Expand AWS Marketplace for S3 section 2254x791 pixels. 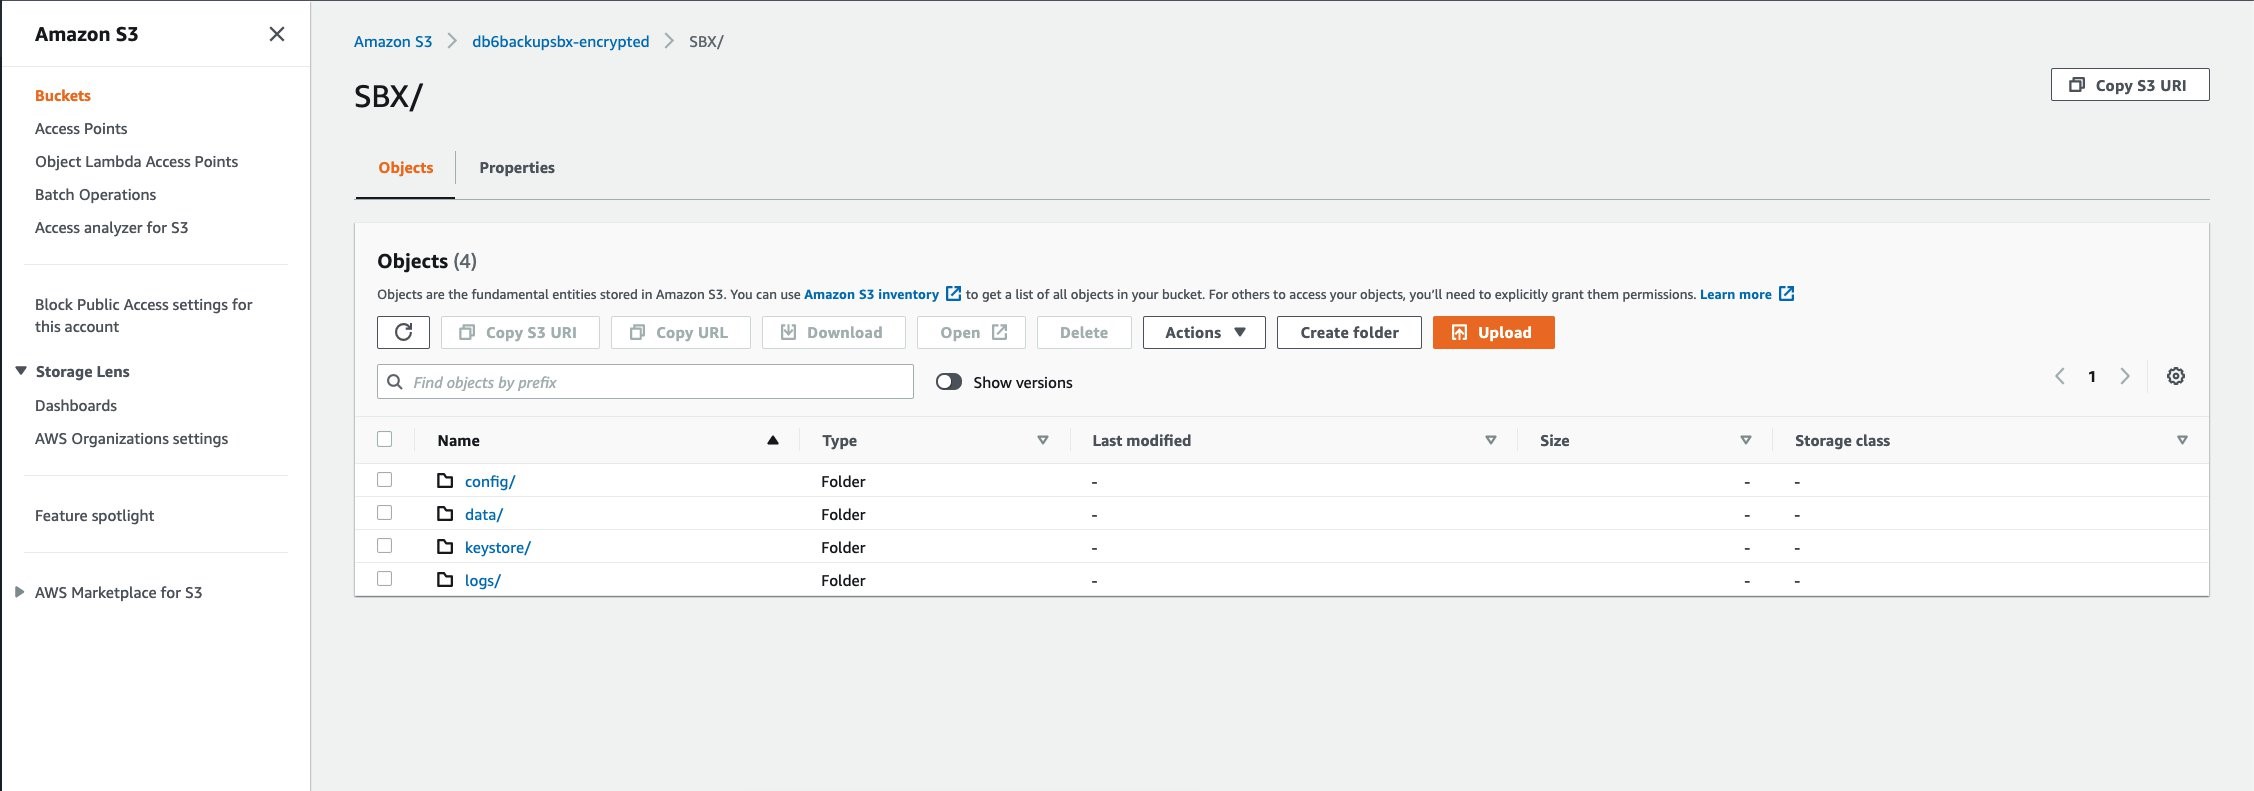coord(19,592)
